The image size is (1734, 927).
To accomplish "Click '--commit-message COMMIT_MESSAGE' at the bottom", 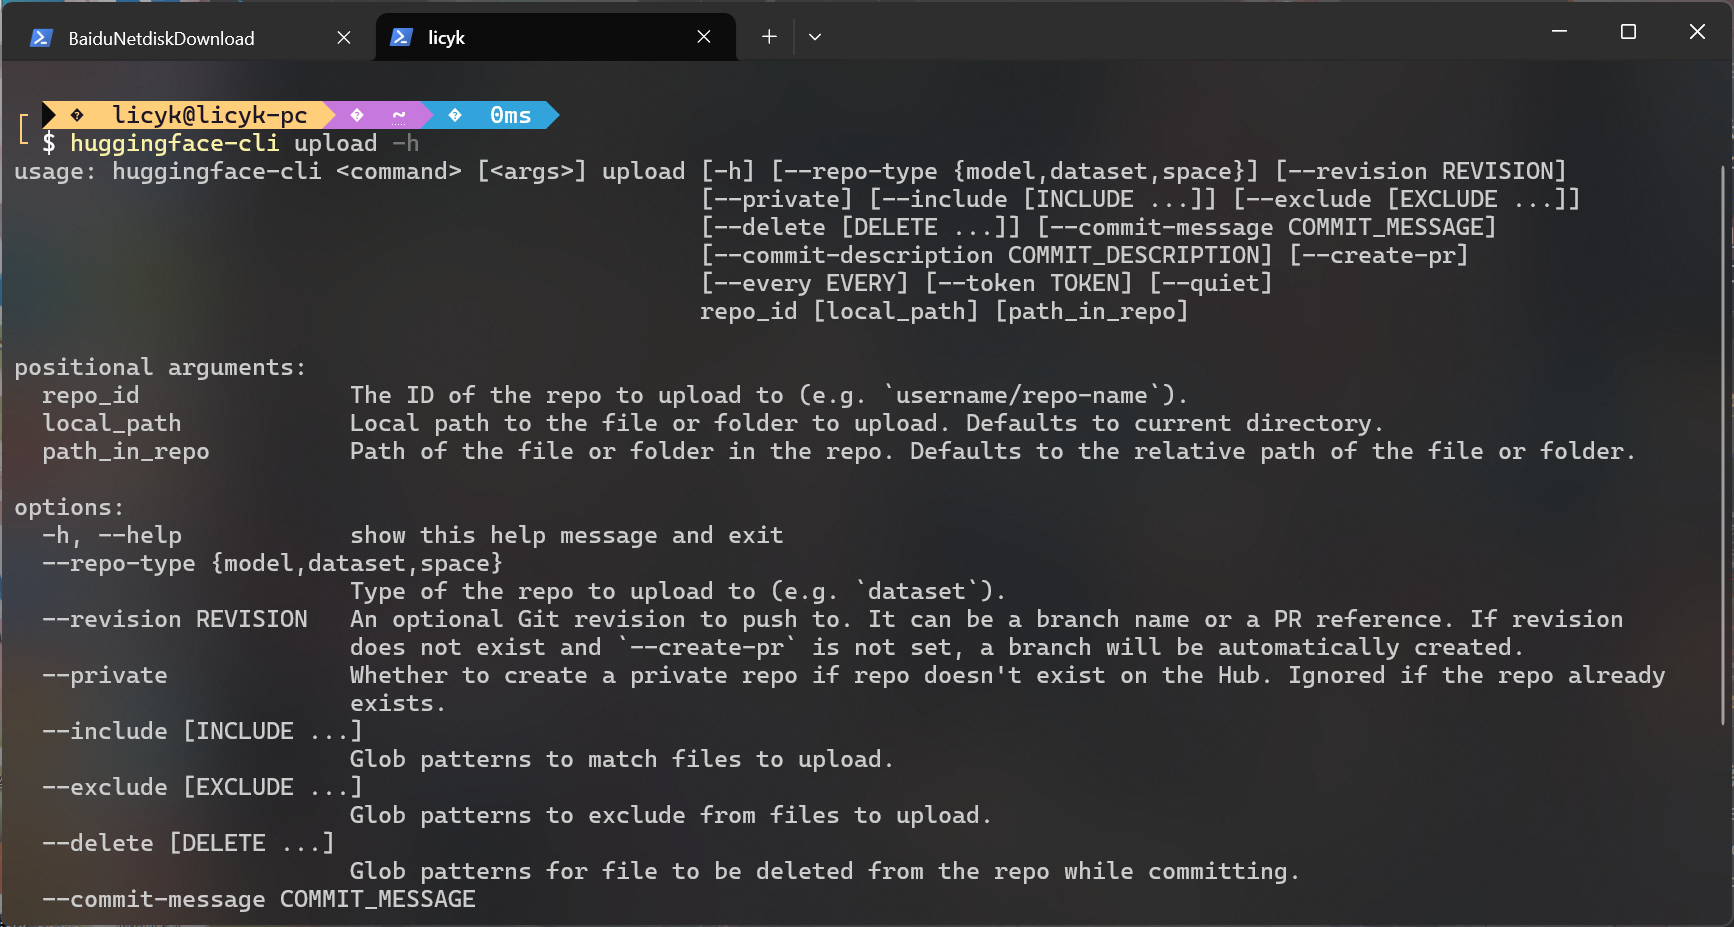I will 258,899.
